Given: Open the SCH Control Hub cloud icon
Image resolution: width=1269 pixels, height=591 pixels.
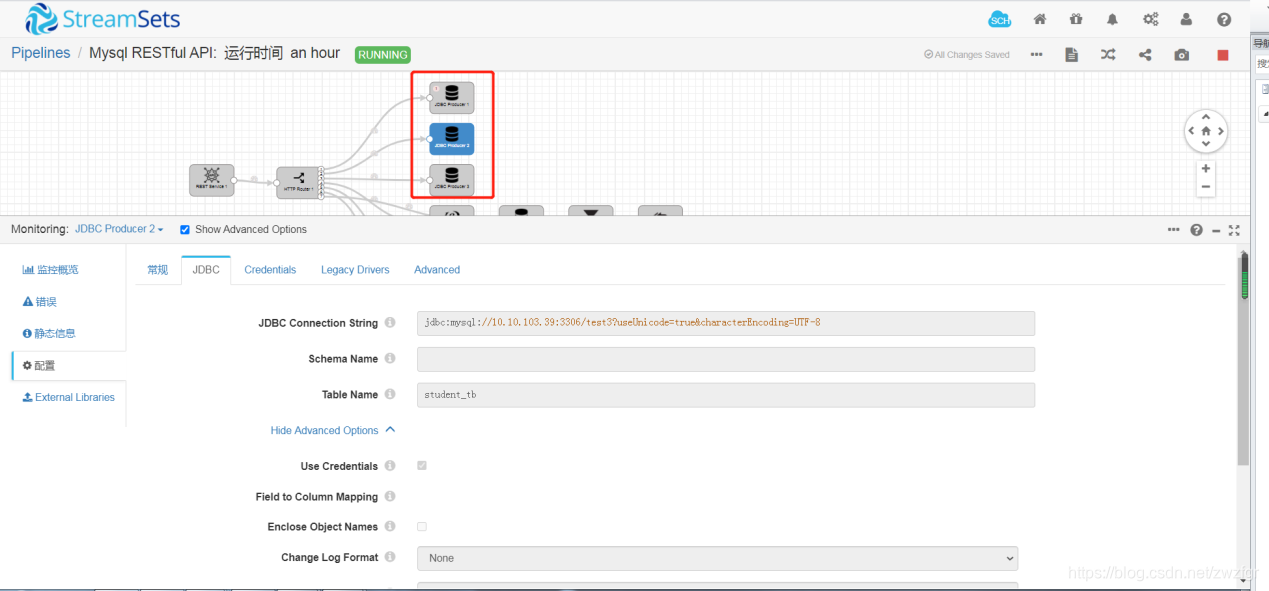Looking at the screenshot, I should point(999,19).
